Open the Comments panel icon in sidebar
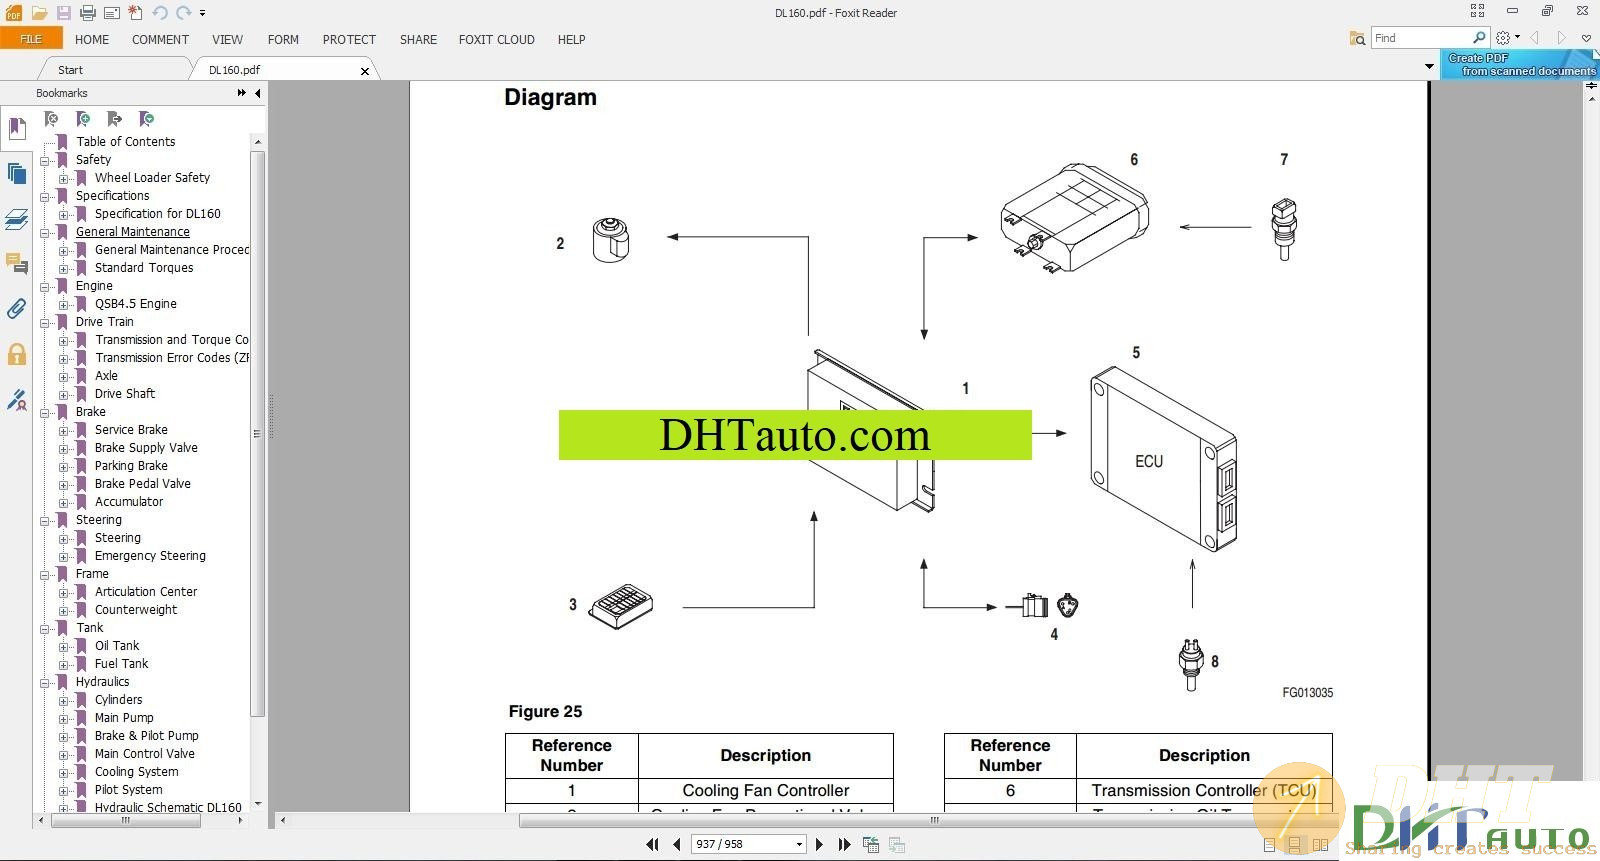 (16, 264)
